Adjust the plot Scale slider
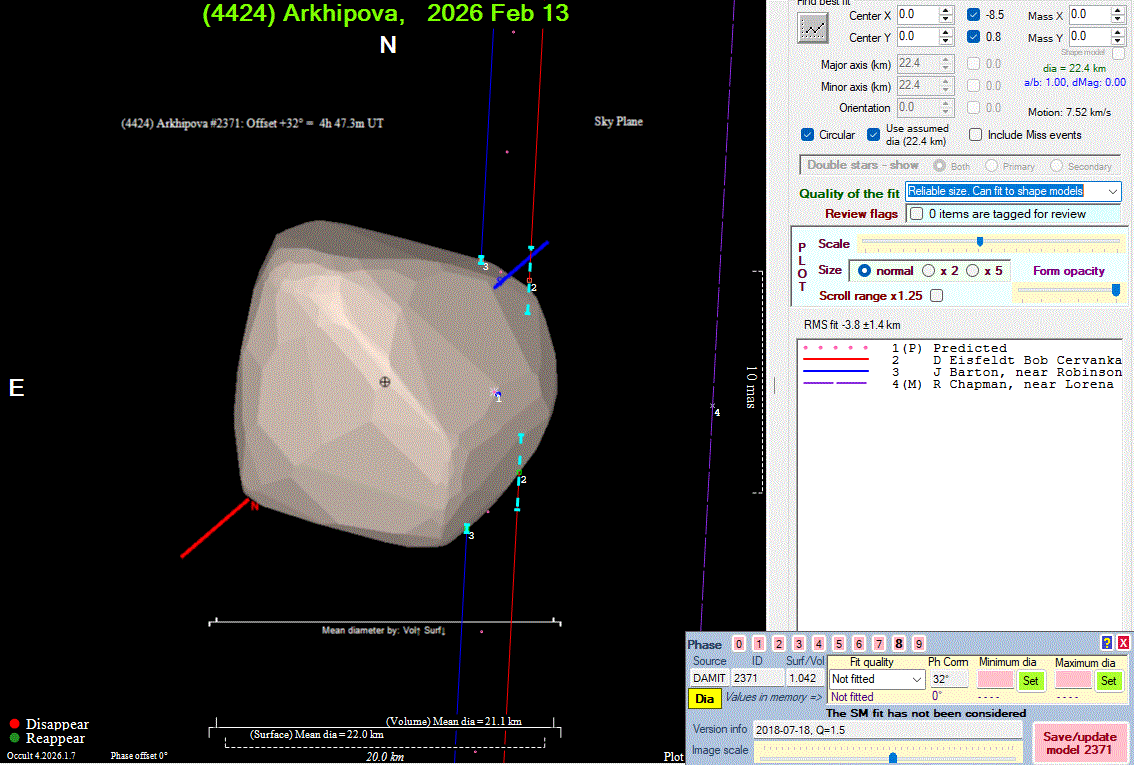The width and height of the screenshot is (1134, 765). coord(980,242)
